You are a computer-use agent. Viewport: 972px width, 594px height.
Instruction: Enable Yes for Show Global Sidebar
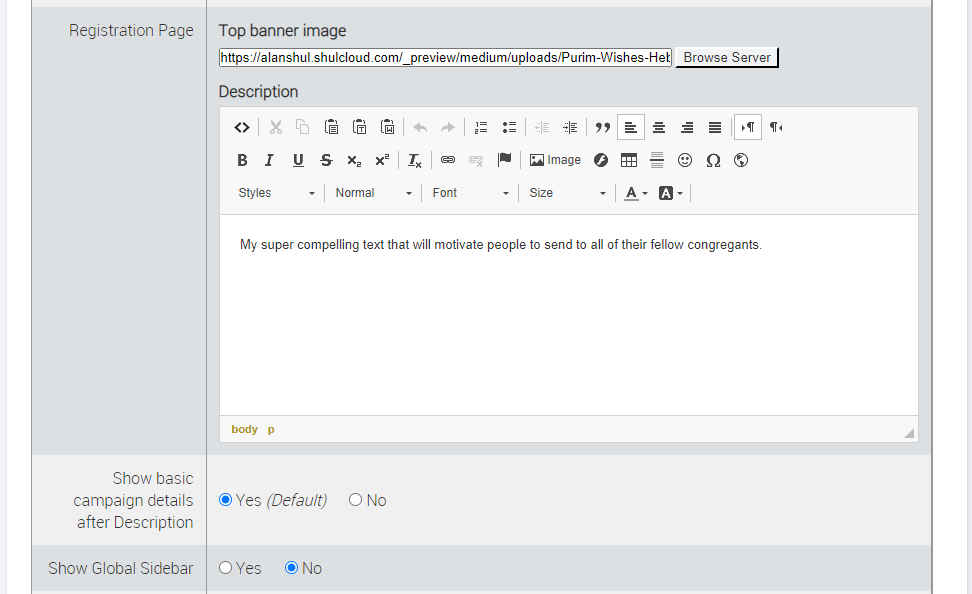coord(226,568)
